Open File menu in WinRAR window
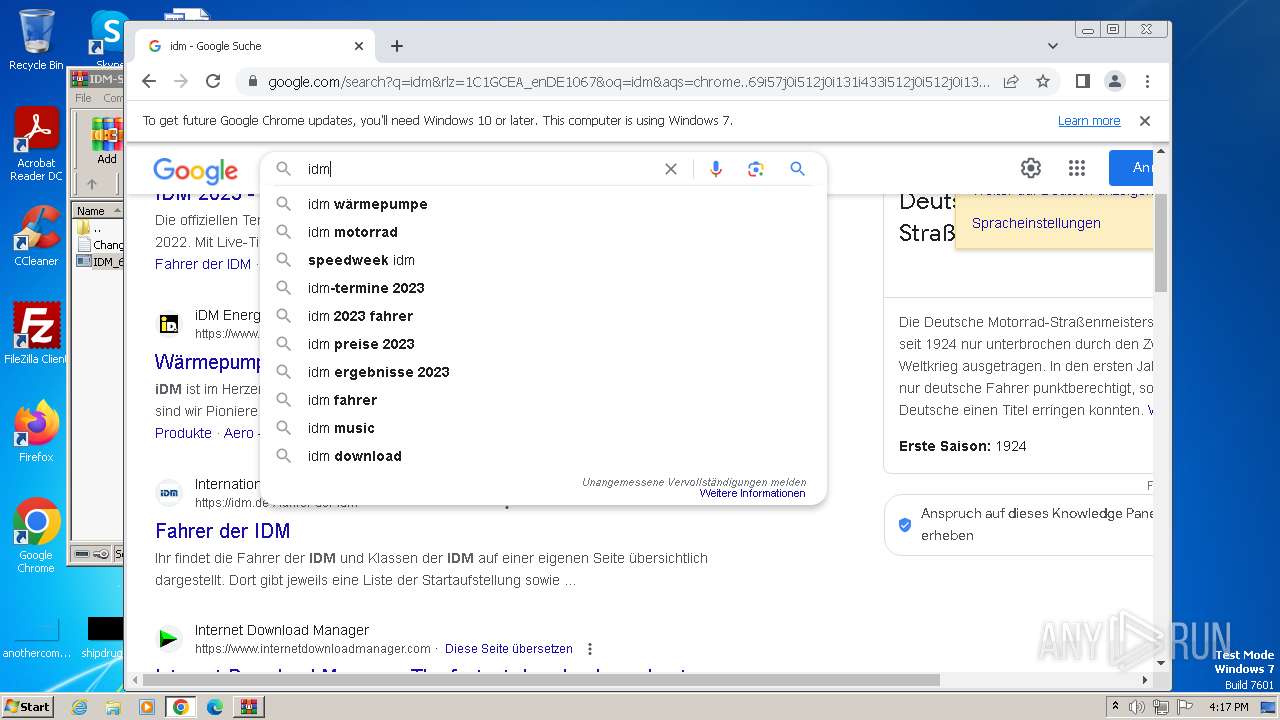This screenshot has width=1280, height=720. click(84, 98)
